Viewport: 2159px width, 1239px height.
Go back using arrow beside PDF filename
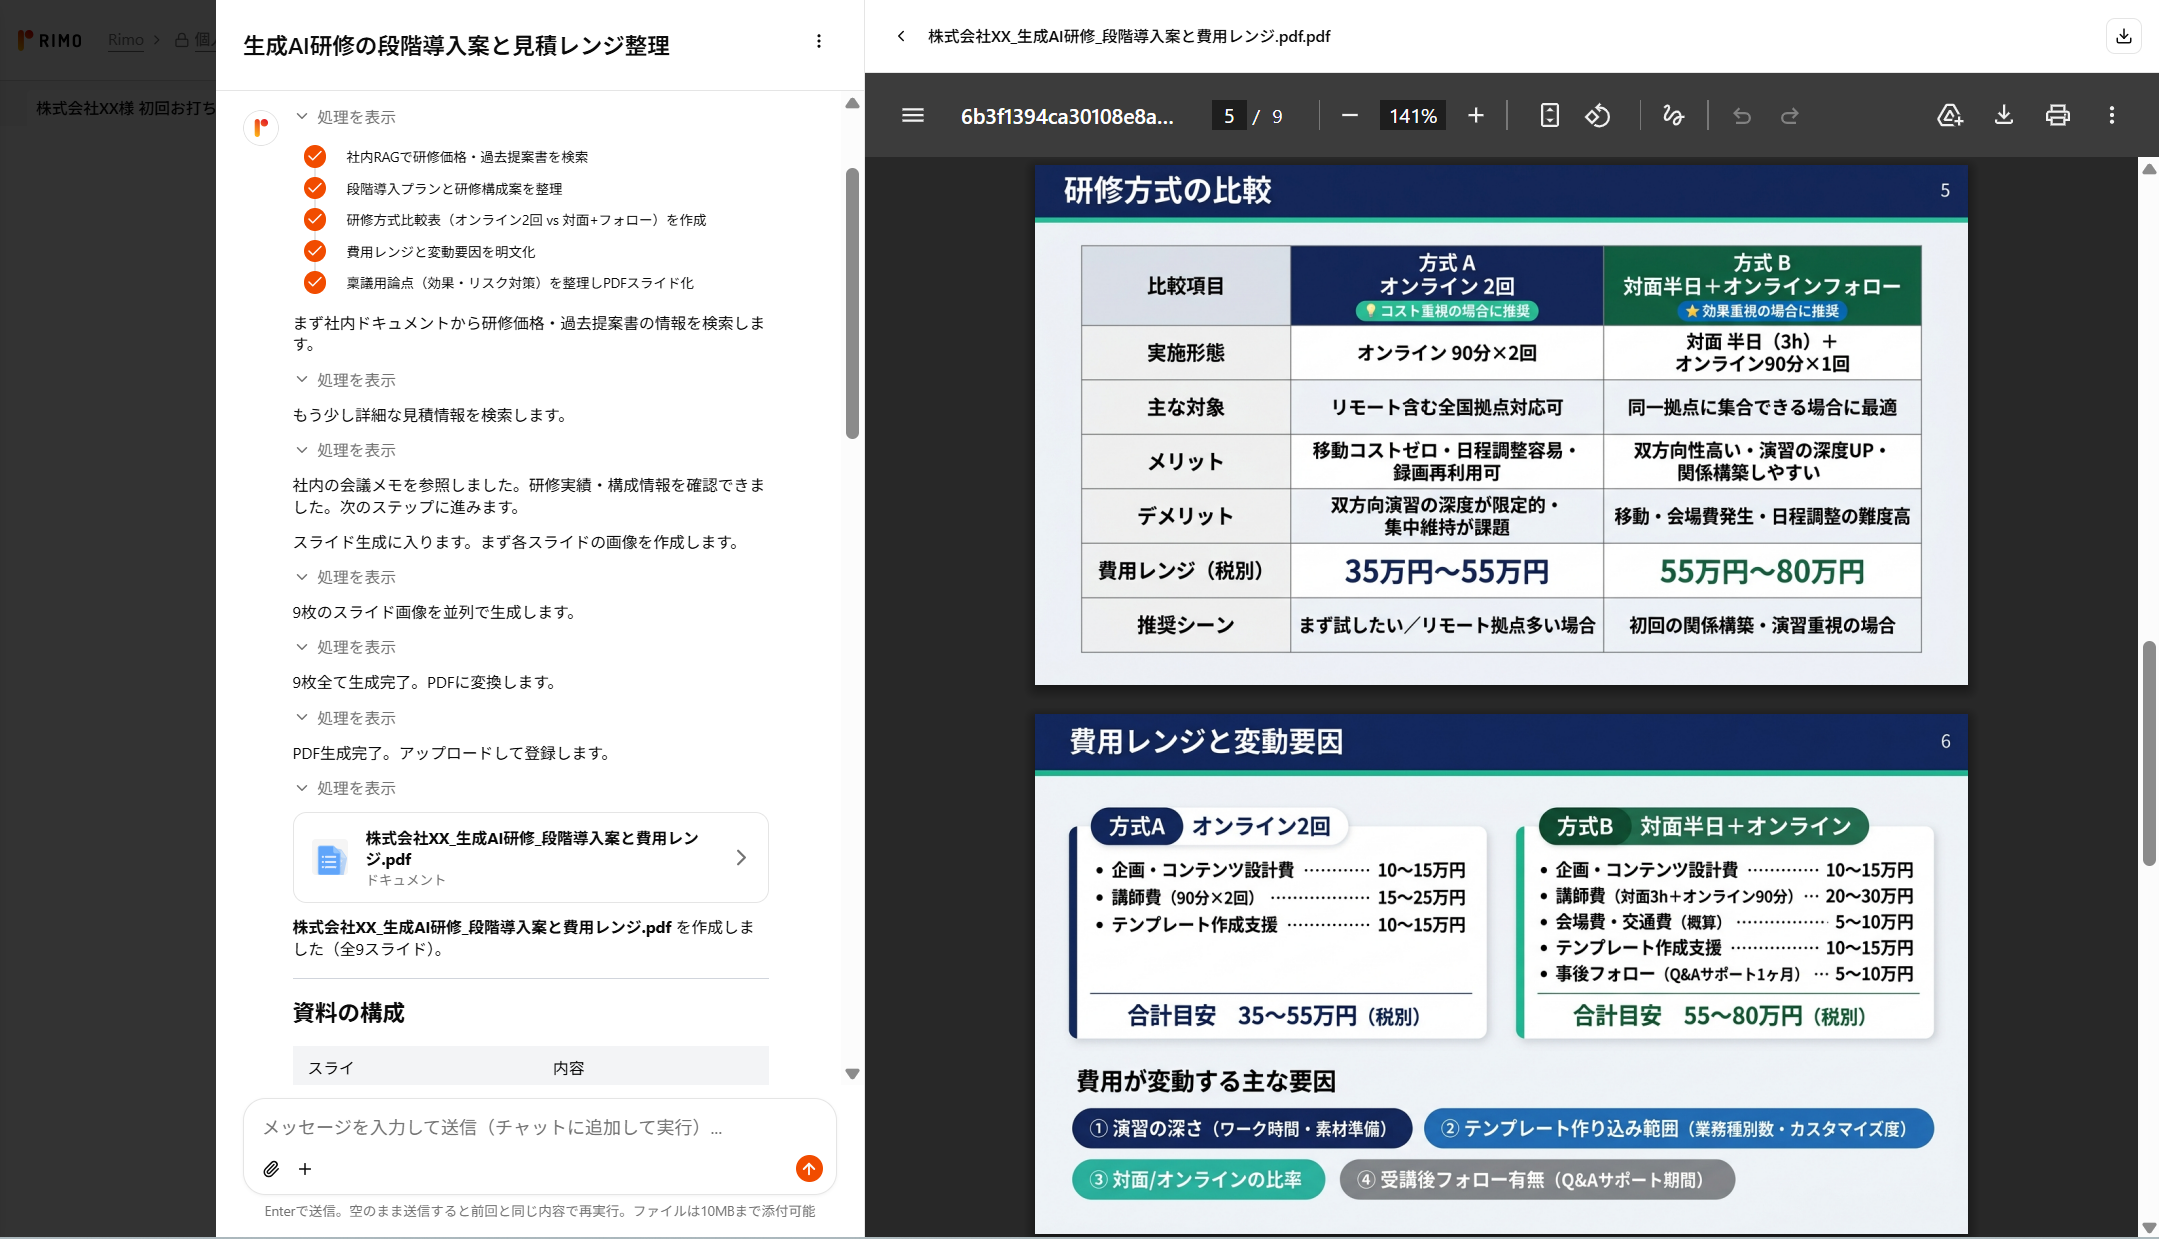point(901,36)
